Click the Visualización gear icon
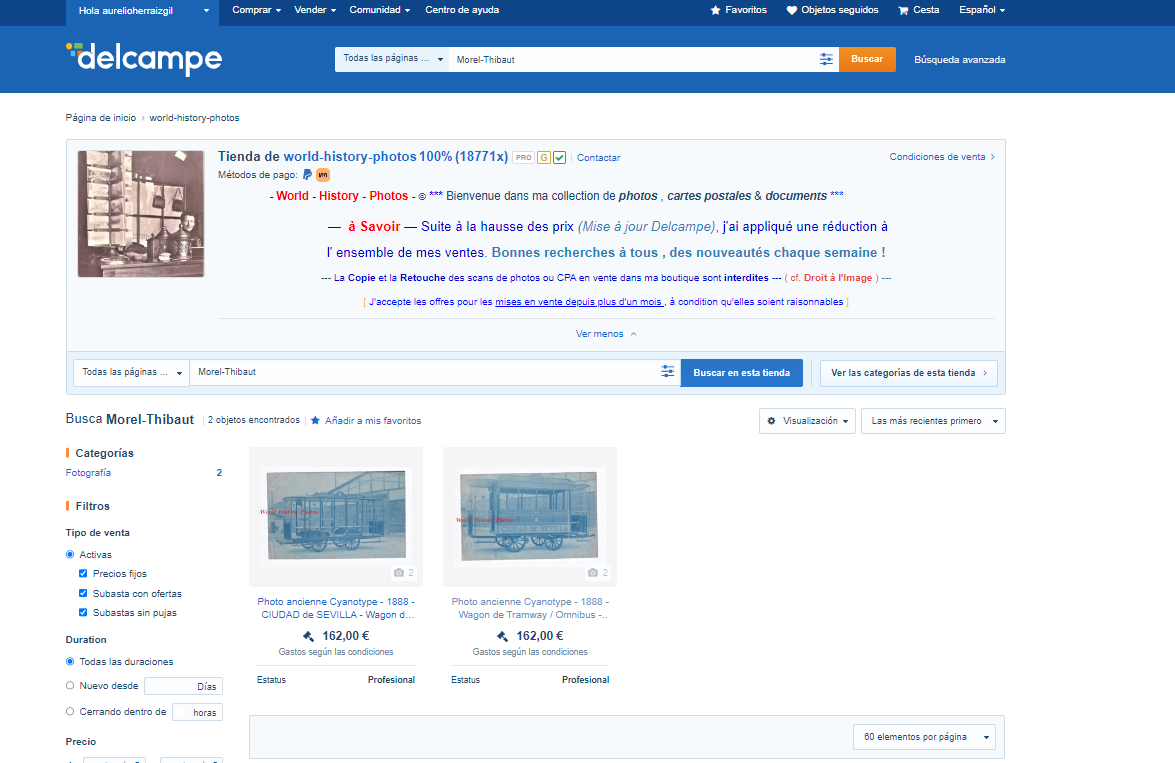Viewport: 1175px width, 763px height. 771,421
